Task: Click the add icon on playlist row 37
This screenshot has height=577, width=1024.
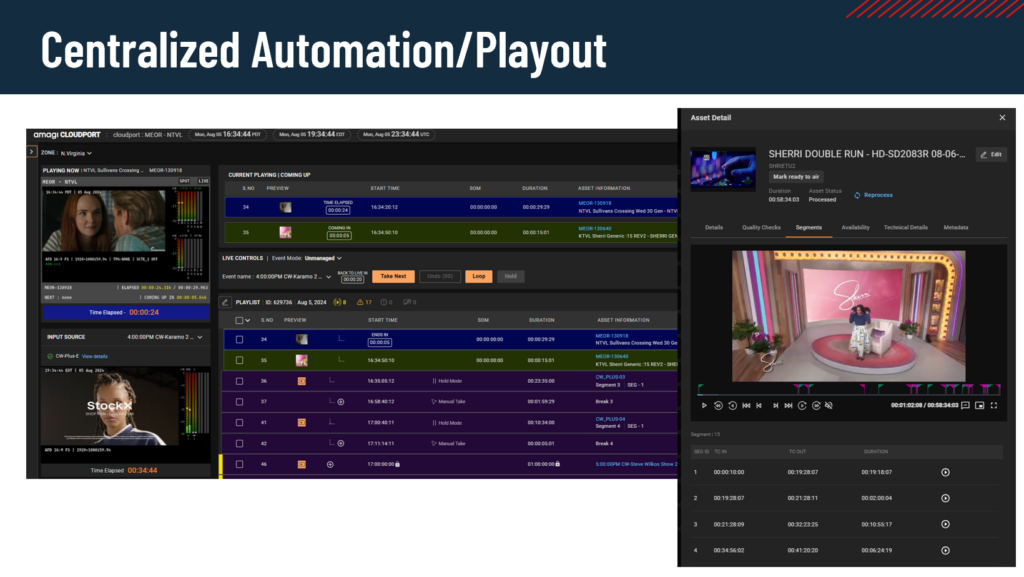Action: (340, 402)
